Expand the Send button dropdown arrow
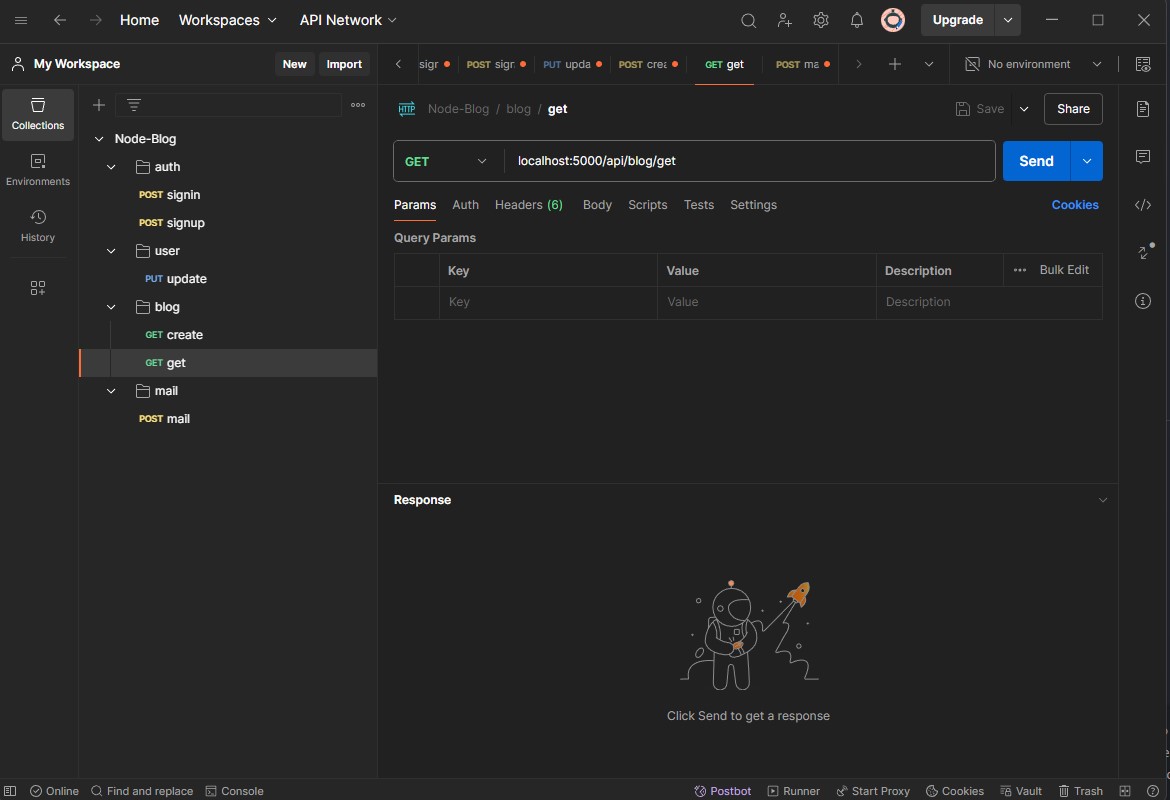Image resolution: width=1170 pixels, height=800 pixels. (x=1087, y=161)
